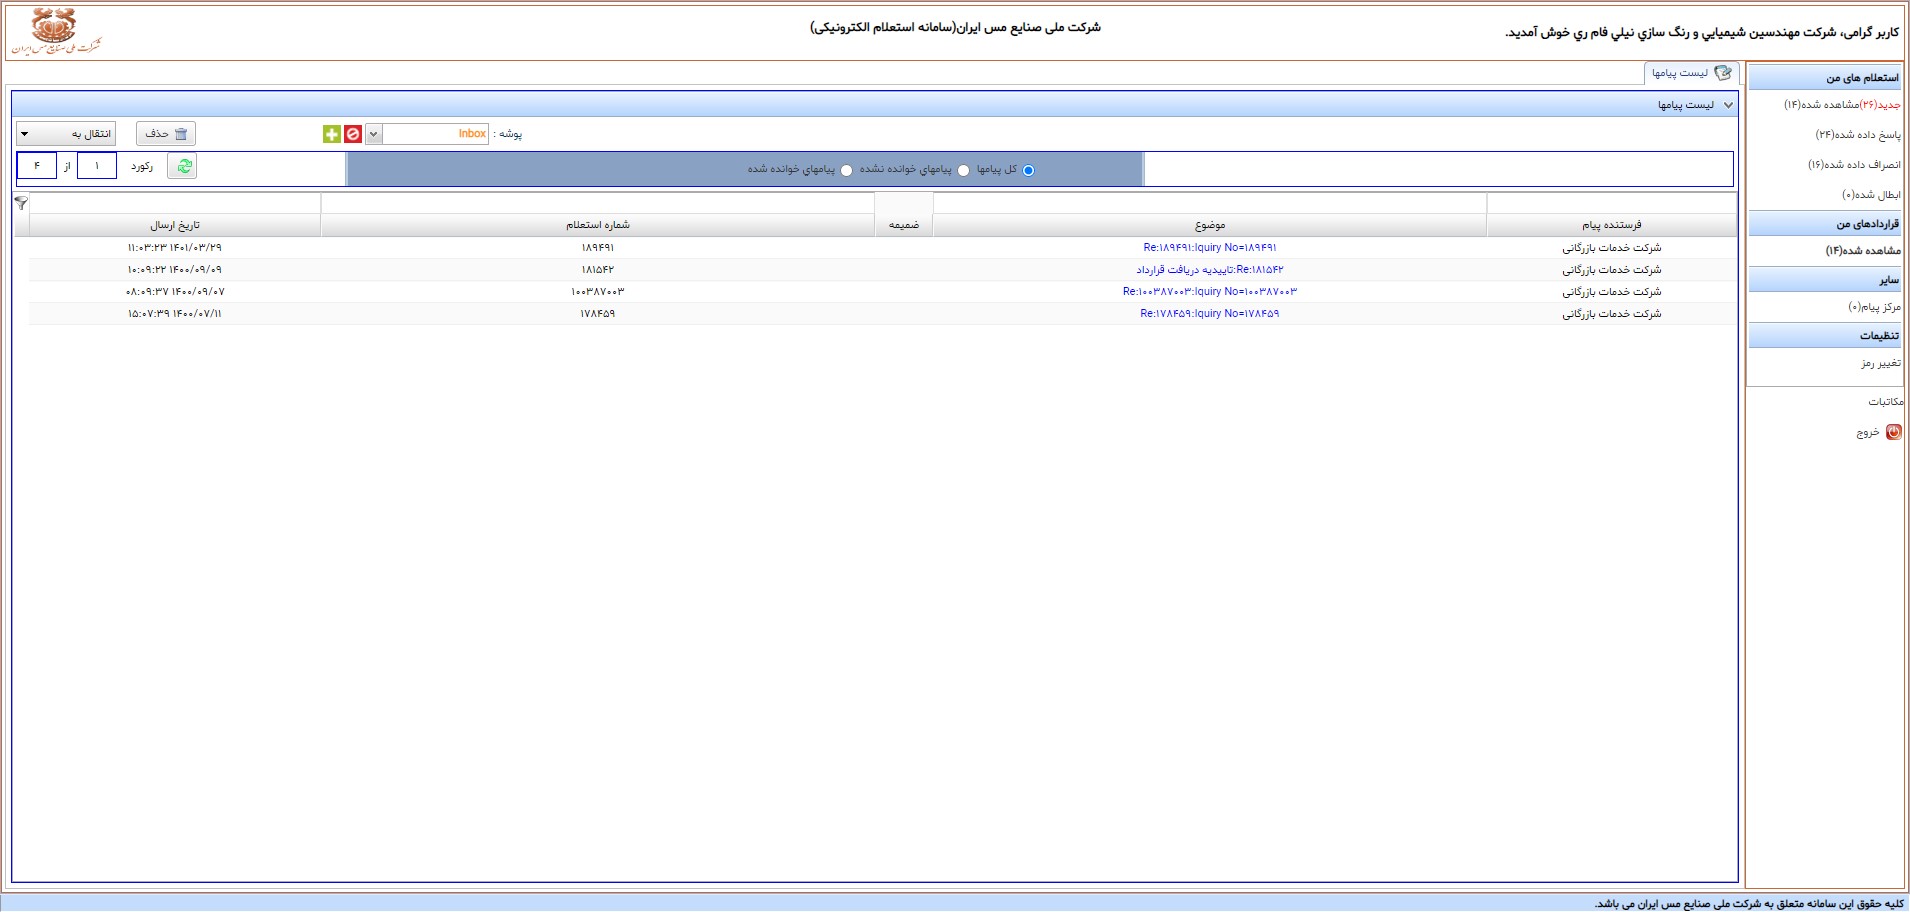Open the message Re:۱۸۱۵۴۲ تاییدیه دریافت قرارداد
Image resolution: width=1910 pixels, height=912 pixels.
[1210, 269]
